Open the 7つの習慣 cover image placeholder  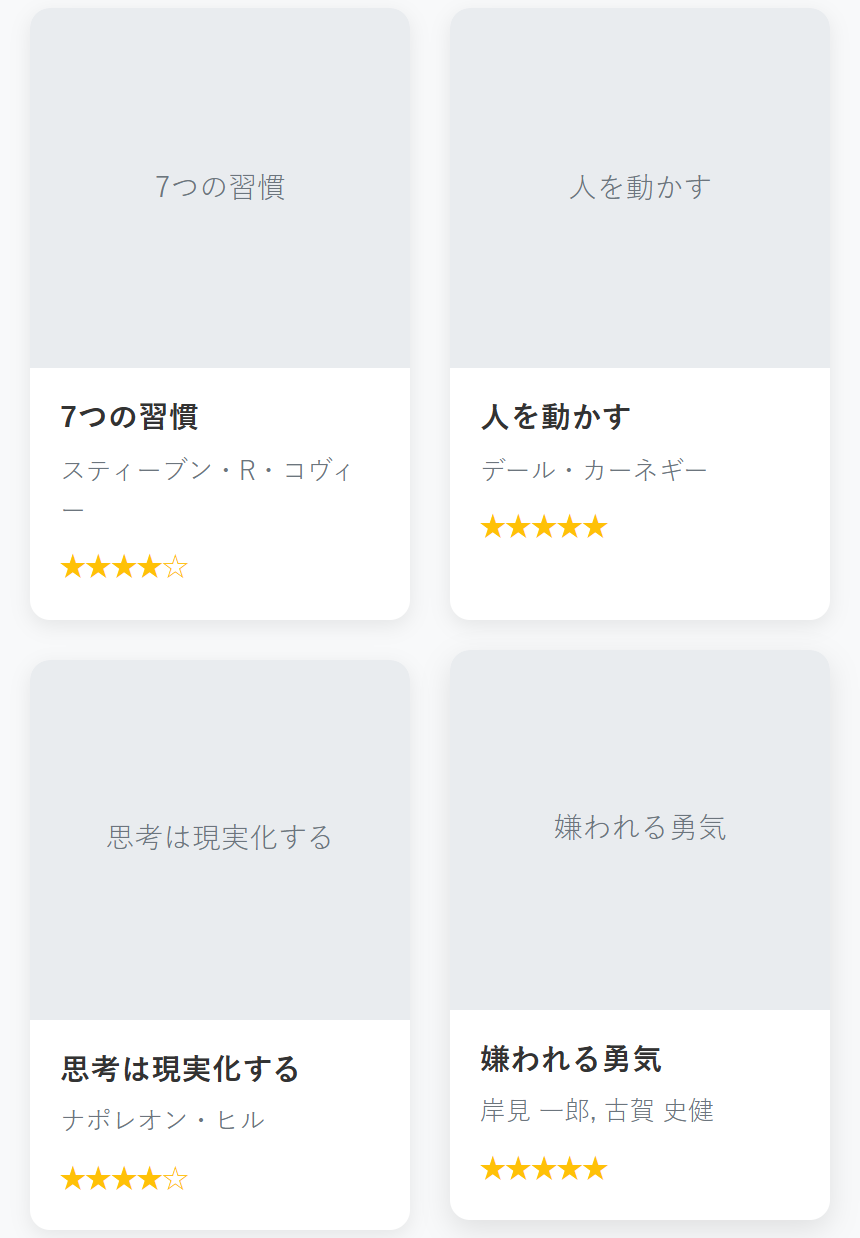click(220, 188)
